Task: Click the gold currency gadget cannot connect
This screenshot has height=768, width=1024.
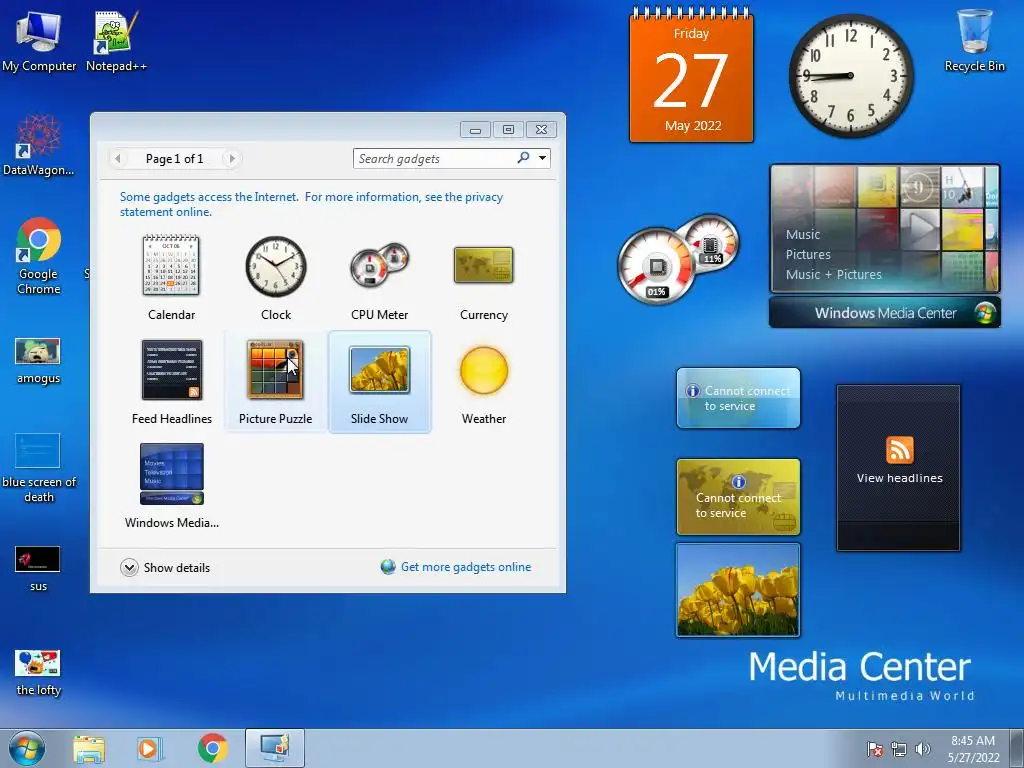Action: pos(738,497)
